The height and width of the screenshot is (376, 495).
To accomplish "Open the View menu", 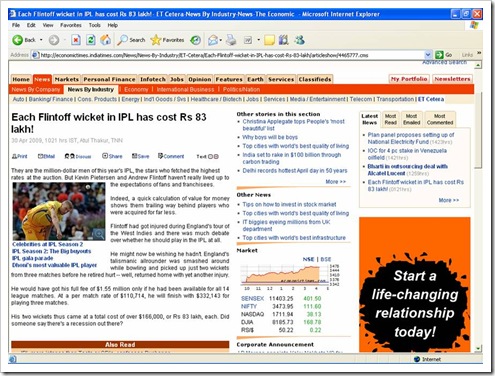I will coord(48,25).
